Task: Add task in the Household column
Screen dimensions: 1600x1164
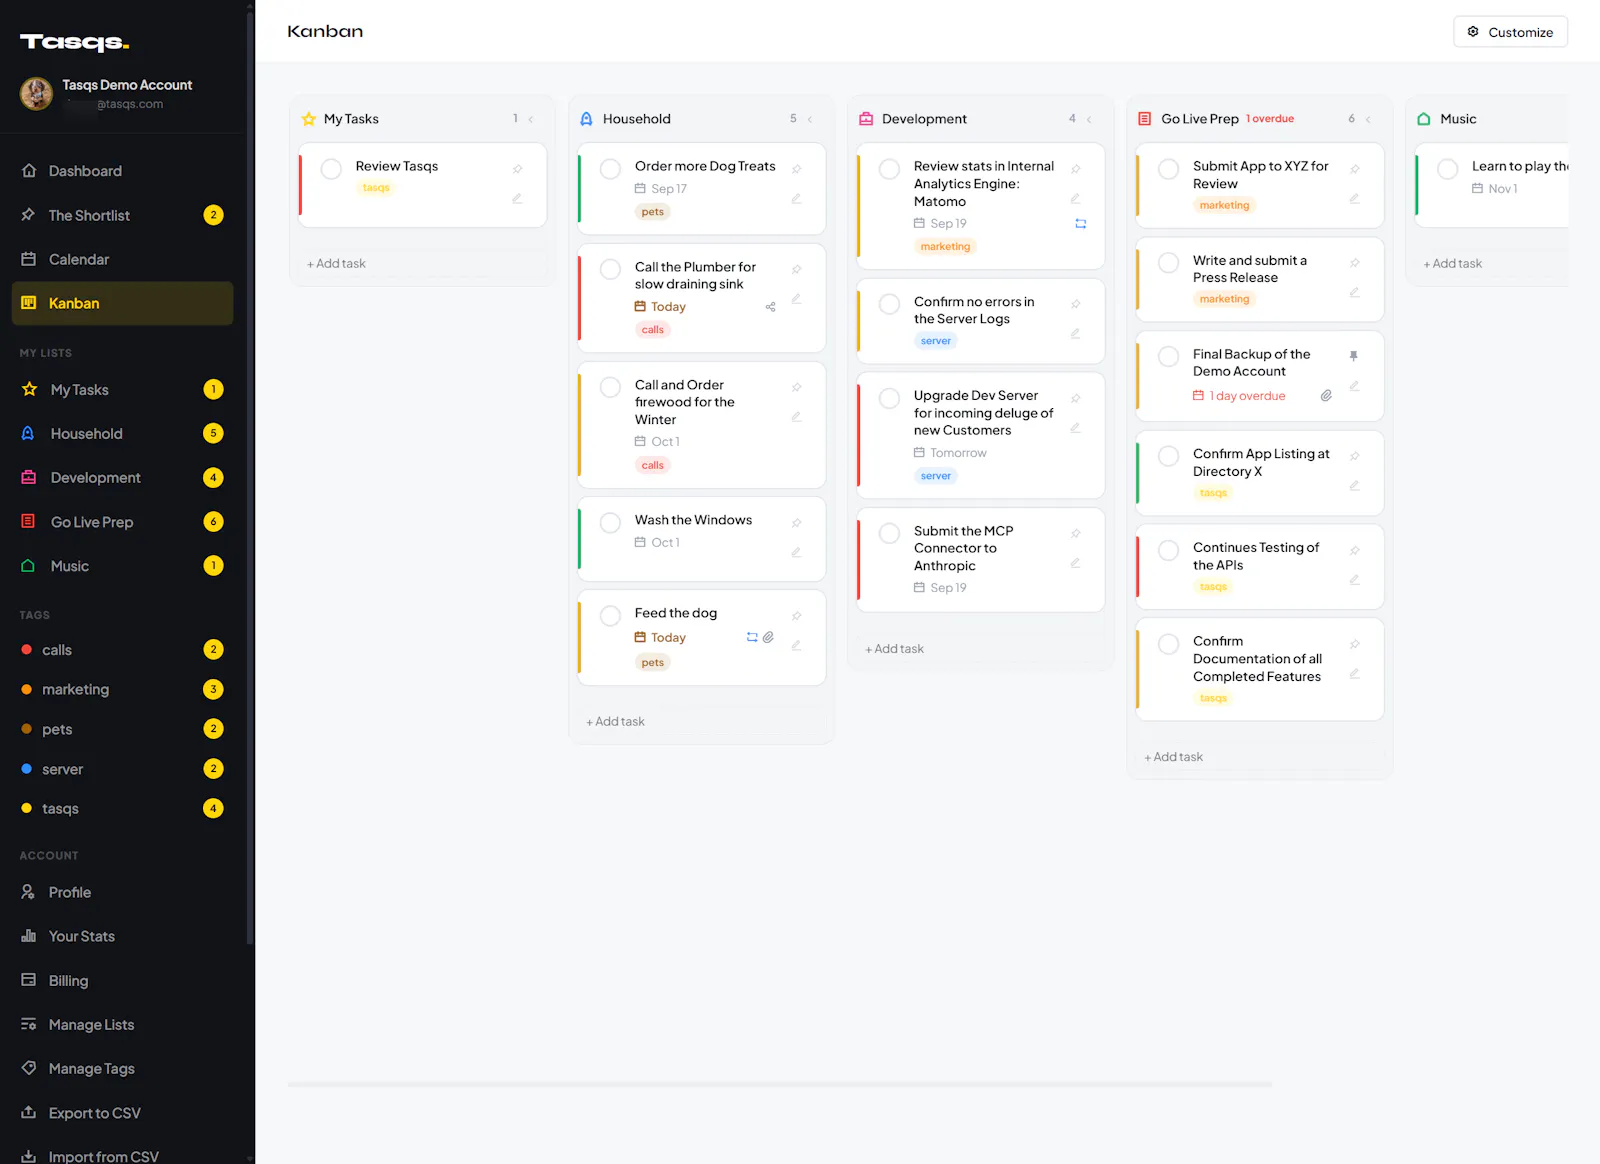Action: coord(616,721)
